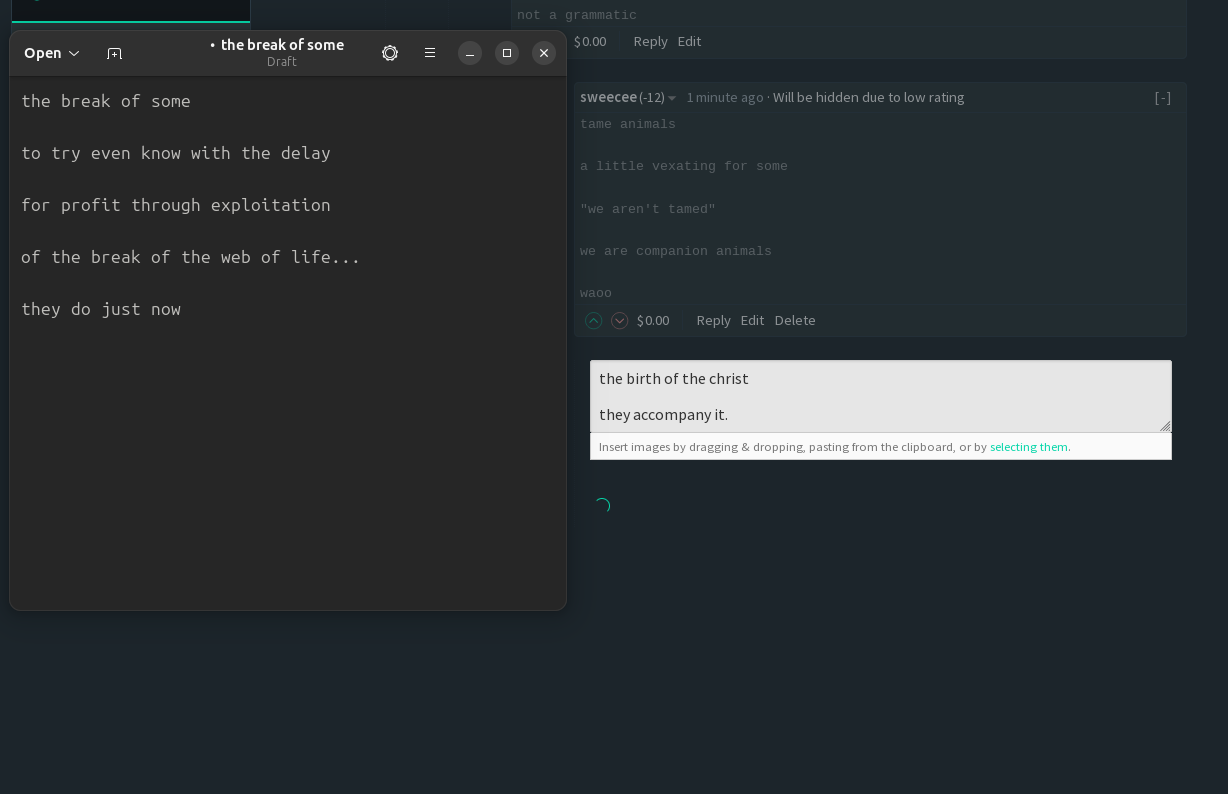Click the line "they do just now"
1228x794 pixels.
101,309
